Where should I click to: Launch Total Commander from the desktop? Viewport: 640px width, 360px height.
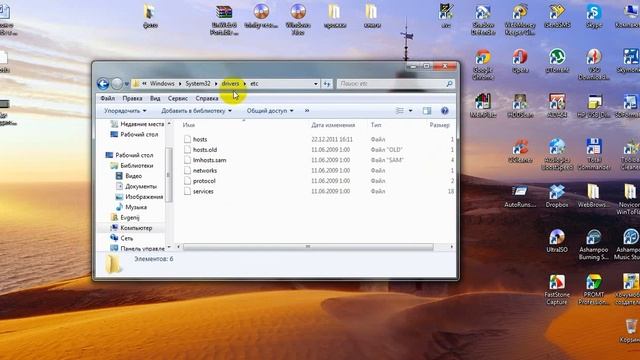click(x=594, y=154)
